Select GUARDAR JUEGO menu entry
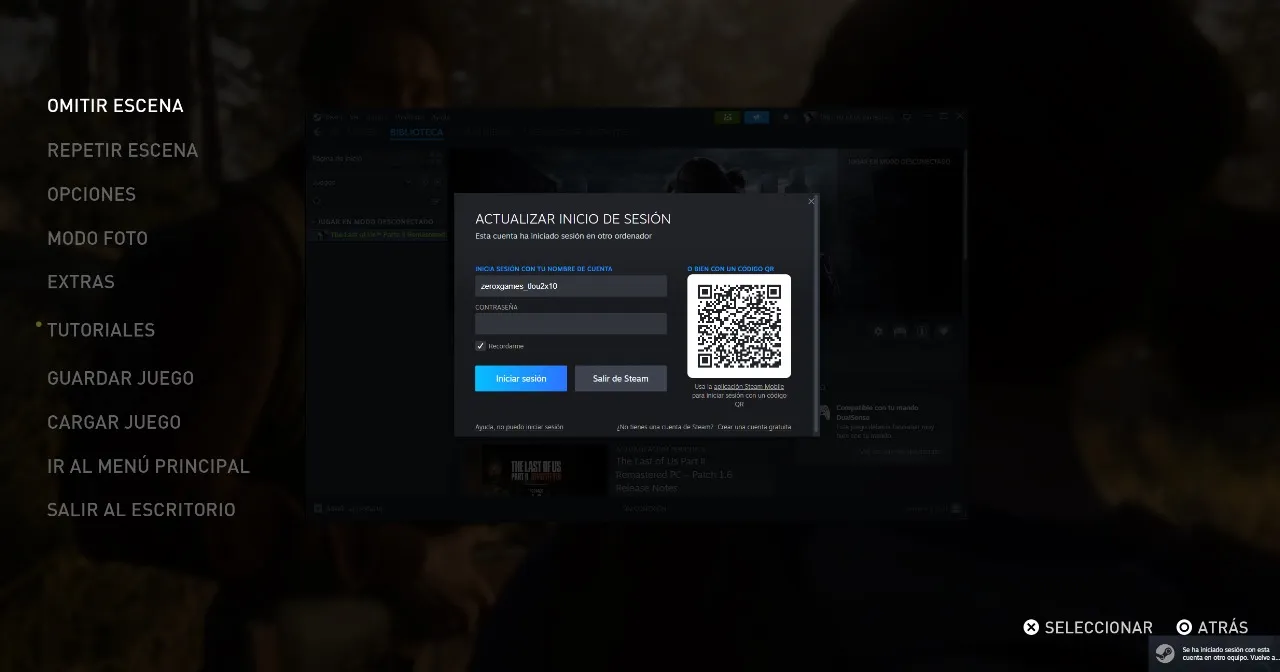Screen dimensions: 1280x672 [120, 378]
